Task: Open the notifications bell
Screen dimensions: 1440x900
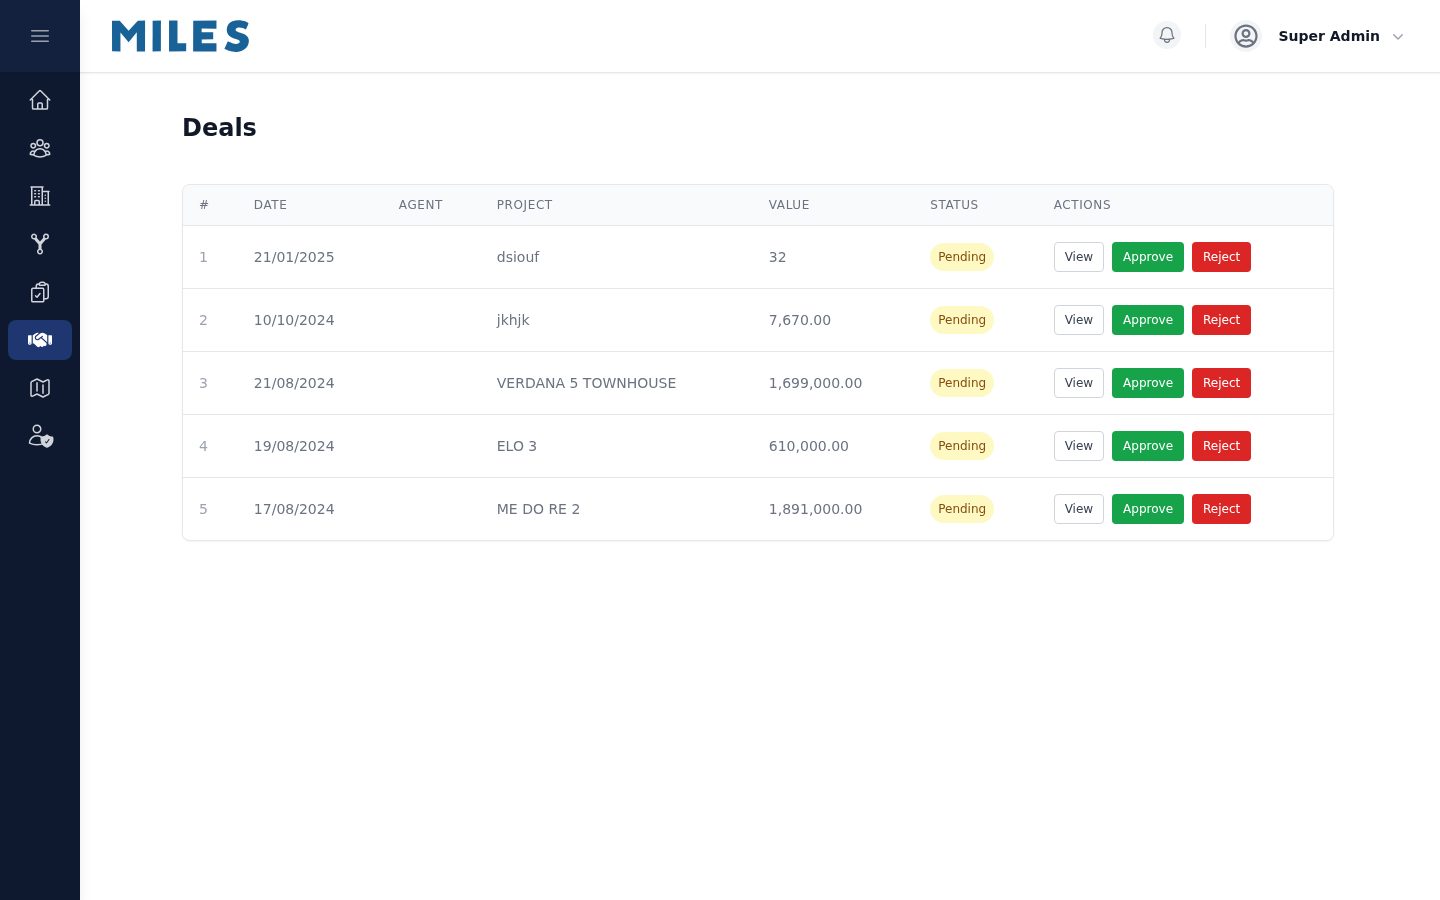Action: 1167,36
